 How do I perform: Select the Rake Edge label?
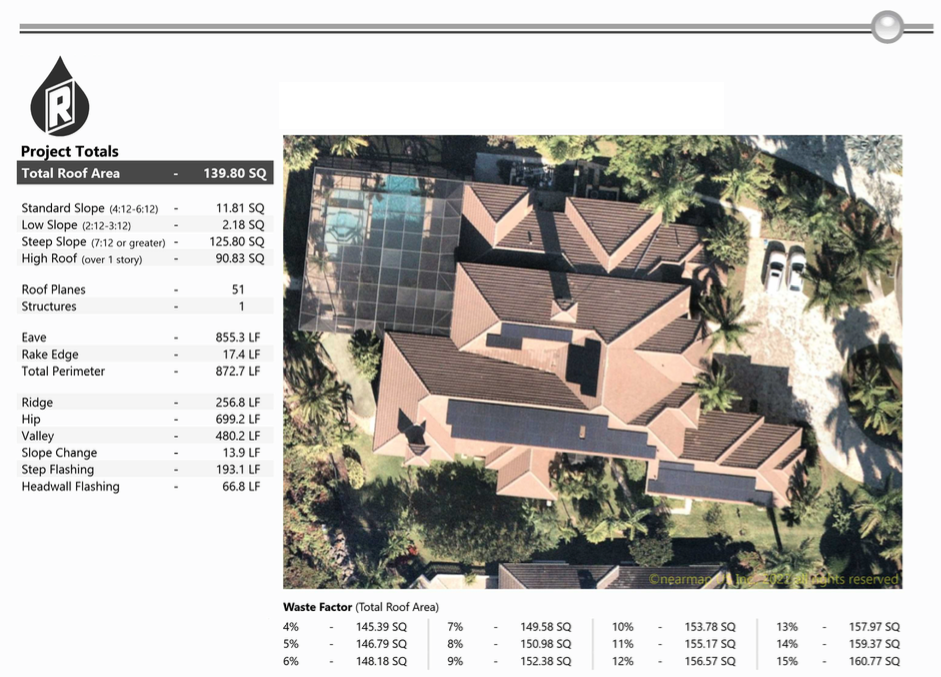[50, 355]
